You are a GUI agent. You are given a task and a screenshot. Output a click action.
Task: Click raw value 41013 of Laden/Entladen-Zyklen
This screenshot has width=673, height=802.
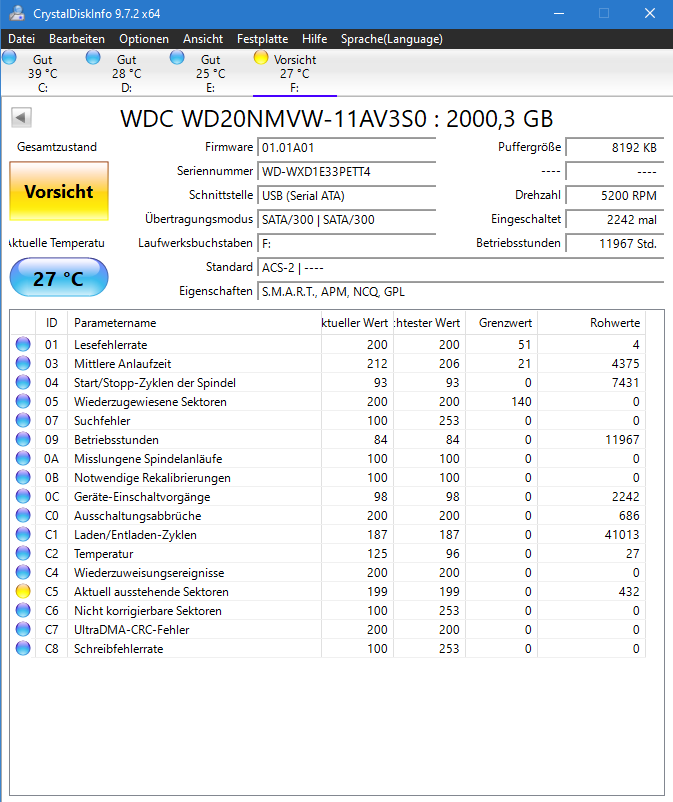(x=622, y=534)
